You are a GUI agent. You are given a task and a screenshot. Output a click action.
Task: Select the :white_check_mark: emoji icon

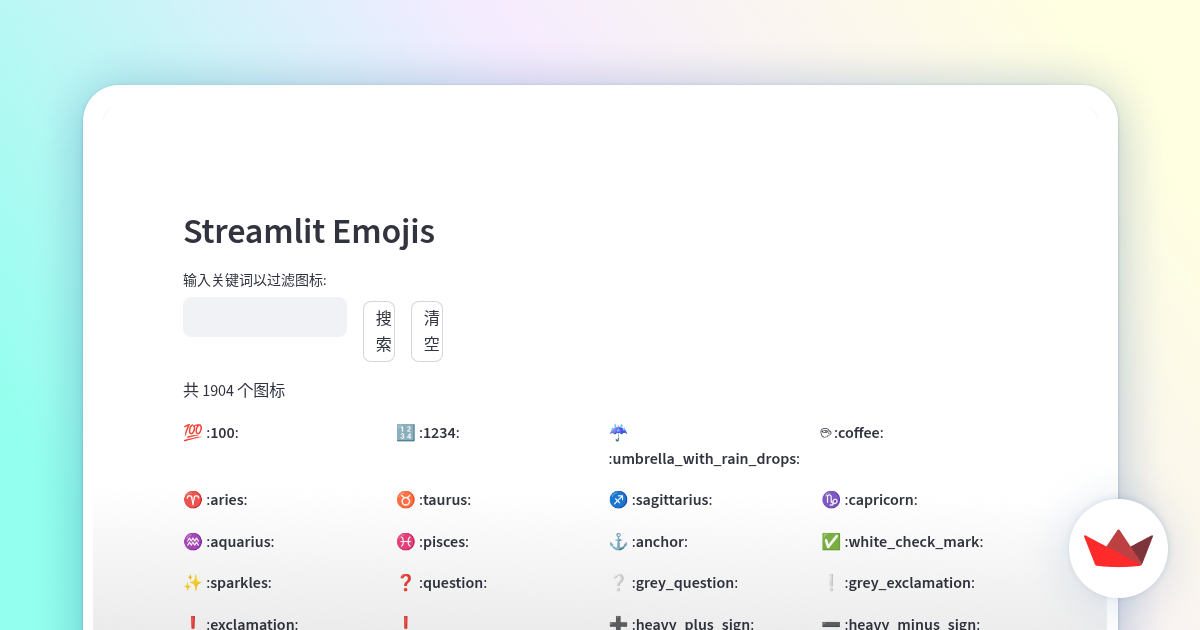(830, 541)
